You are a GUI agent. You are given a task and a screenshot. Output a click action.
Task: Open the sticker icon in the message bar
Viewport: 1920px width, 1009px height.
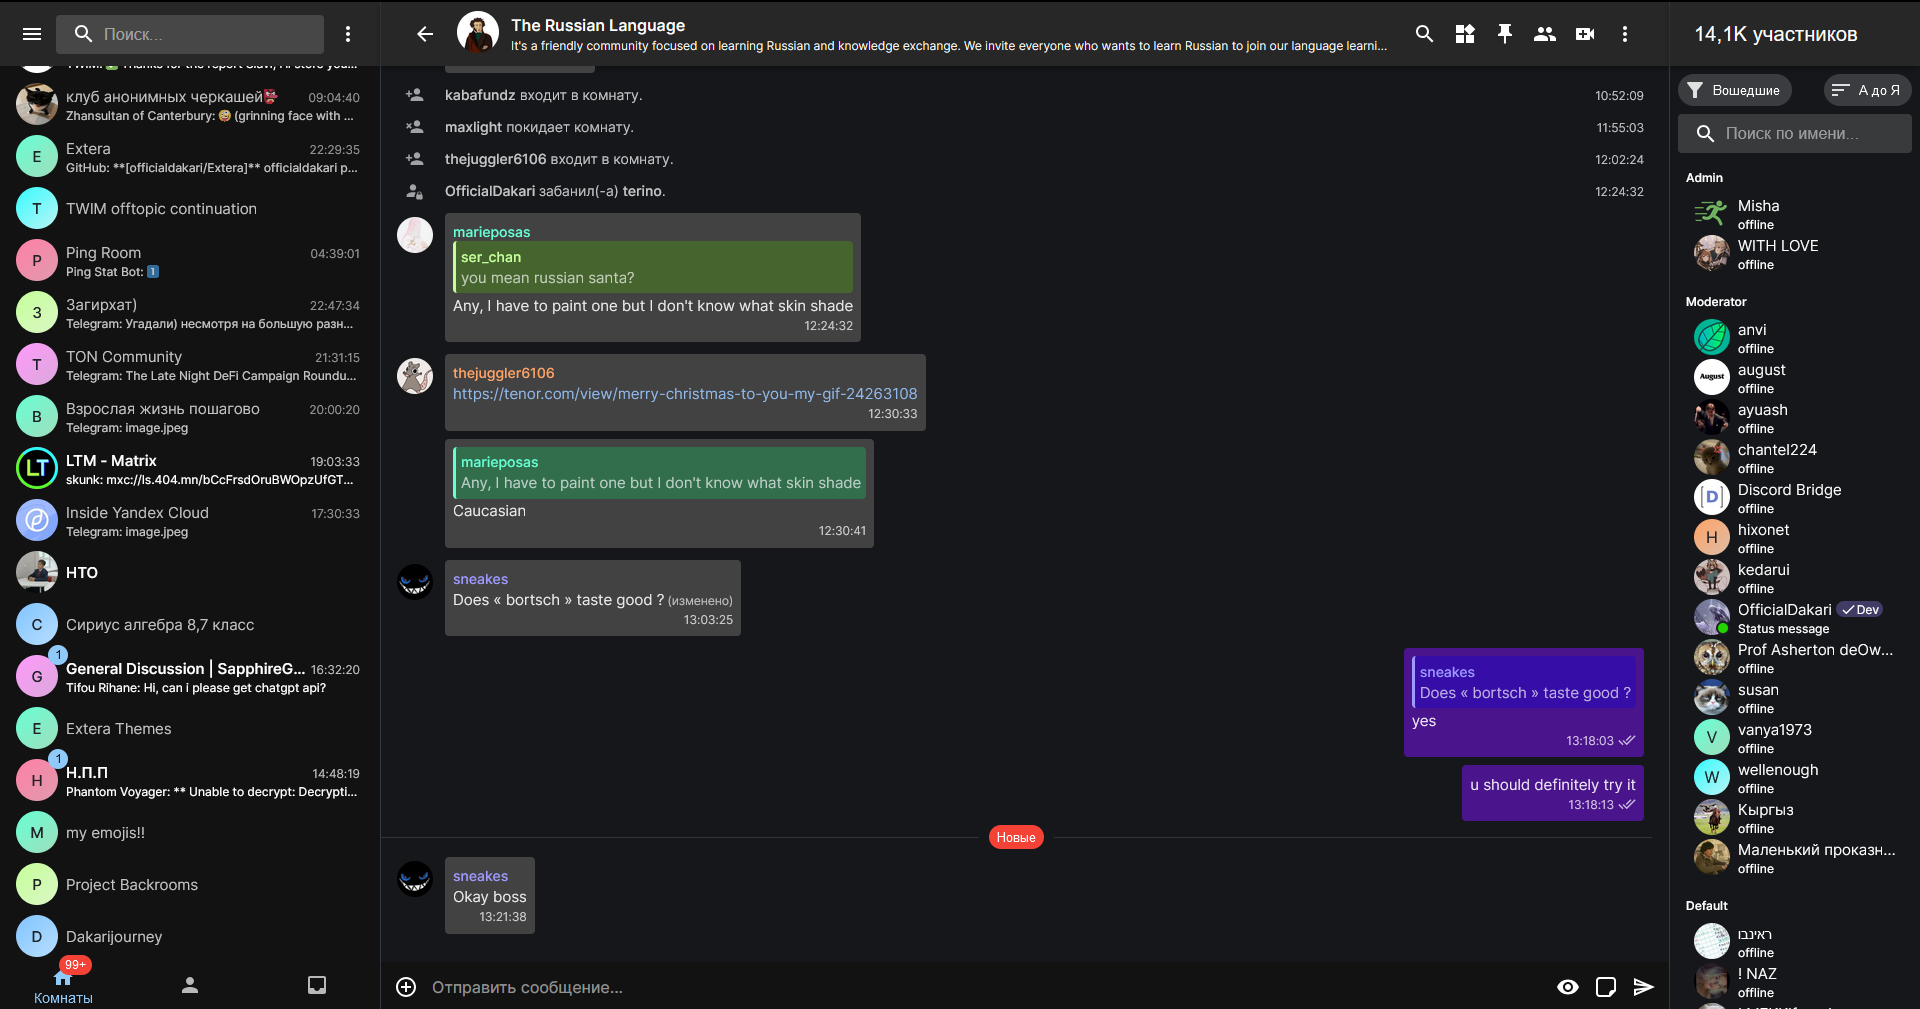[1606, 987]
